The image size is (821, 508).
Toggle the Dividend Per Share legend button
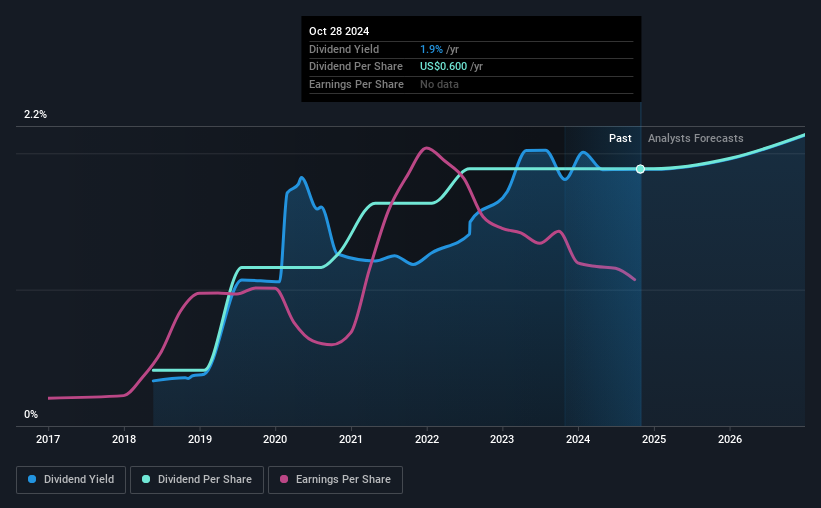[x=197, y=480]
